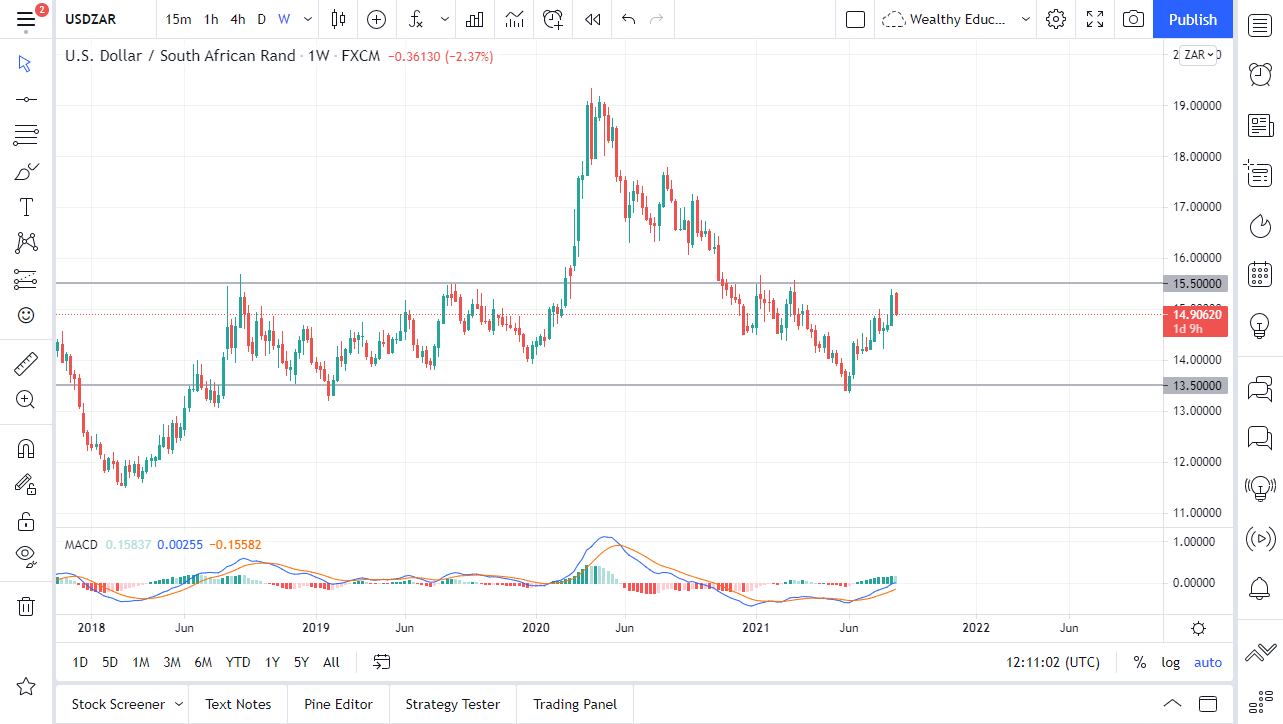Select the 1Y date range
Screen dimensions: 1283x724
coord(271,662)
